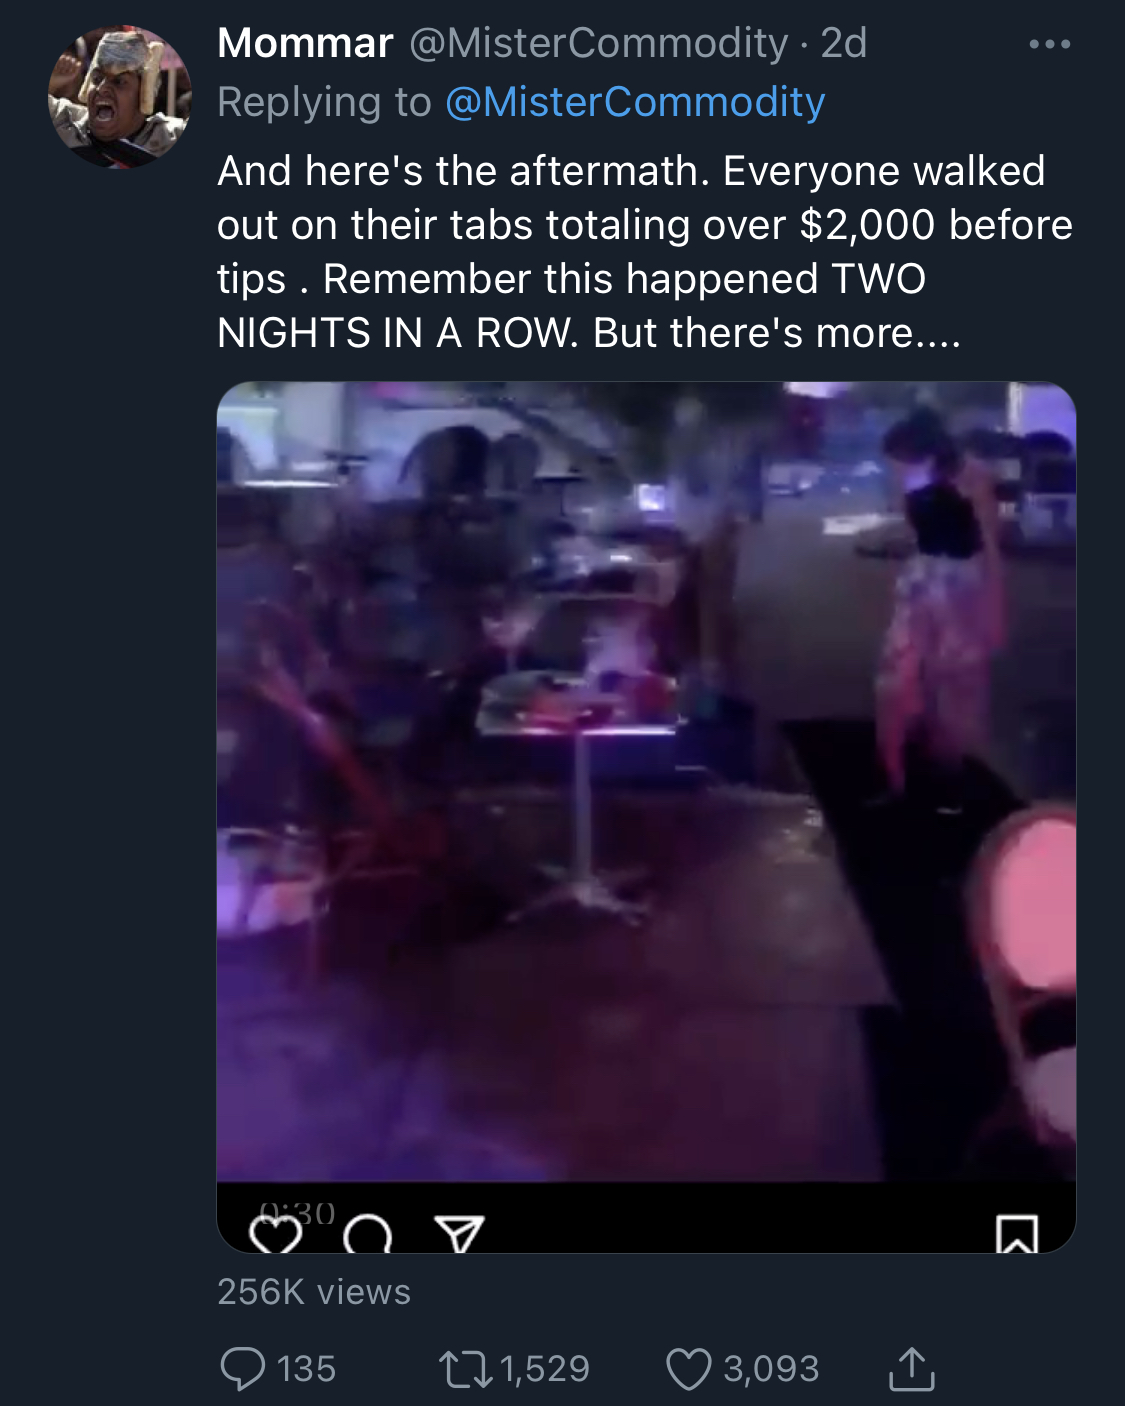This screenshot has width=1125, height=1406.
Task: Tap the Mommar display name
Action: click(305, 43)
